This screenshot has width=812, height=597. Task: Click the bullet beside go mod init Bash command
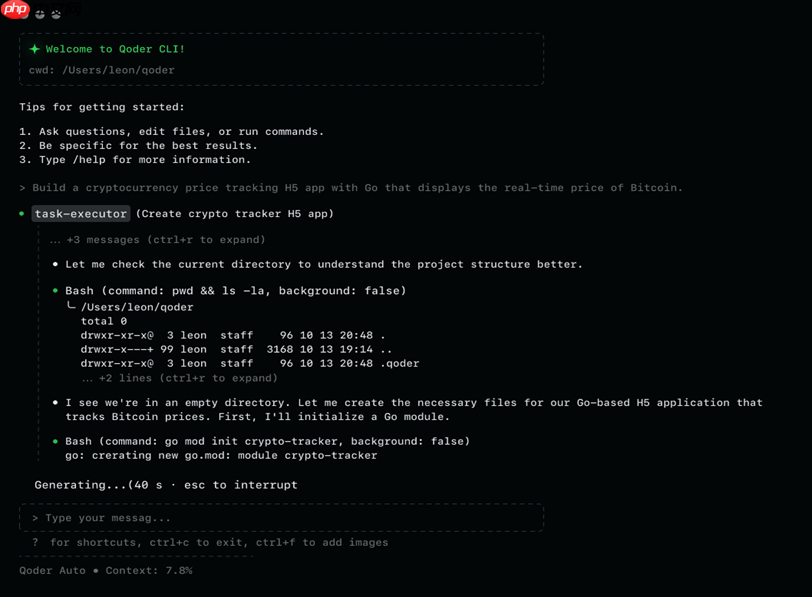(56, 440)
